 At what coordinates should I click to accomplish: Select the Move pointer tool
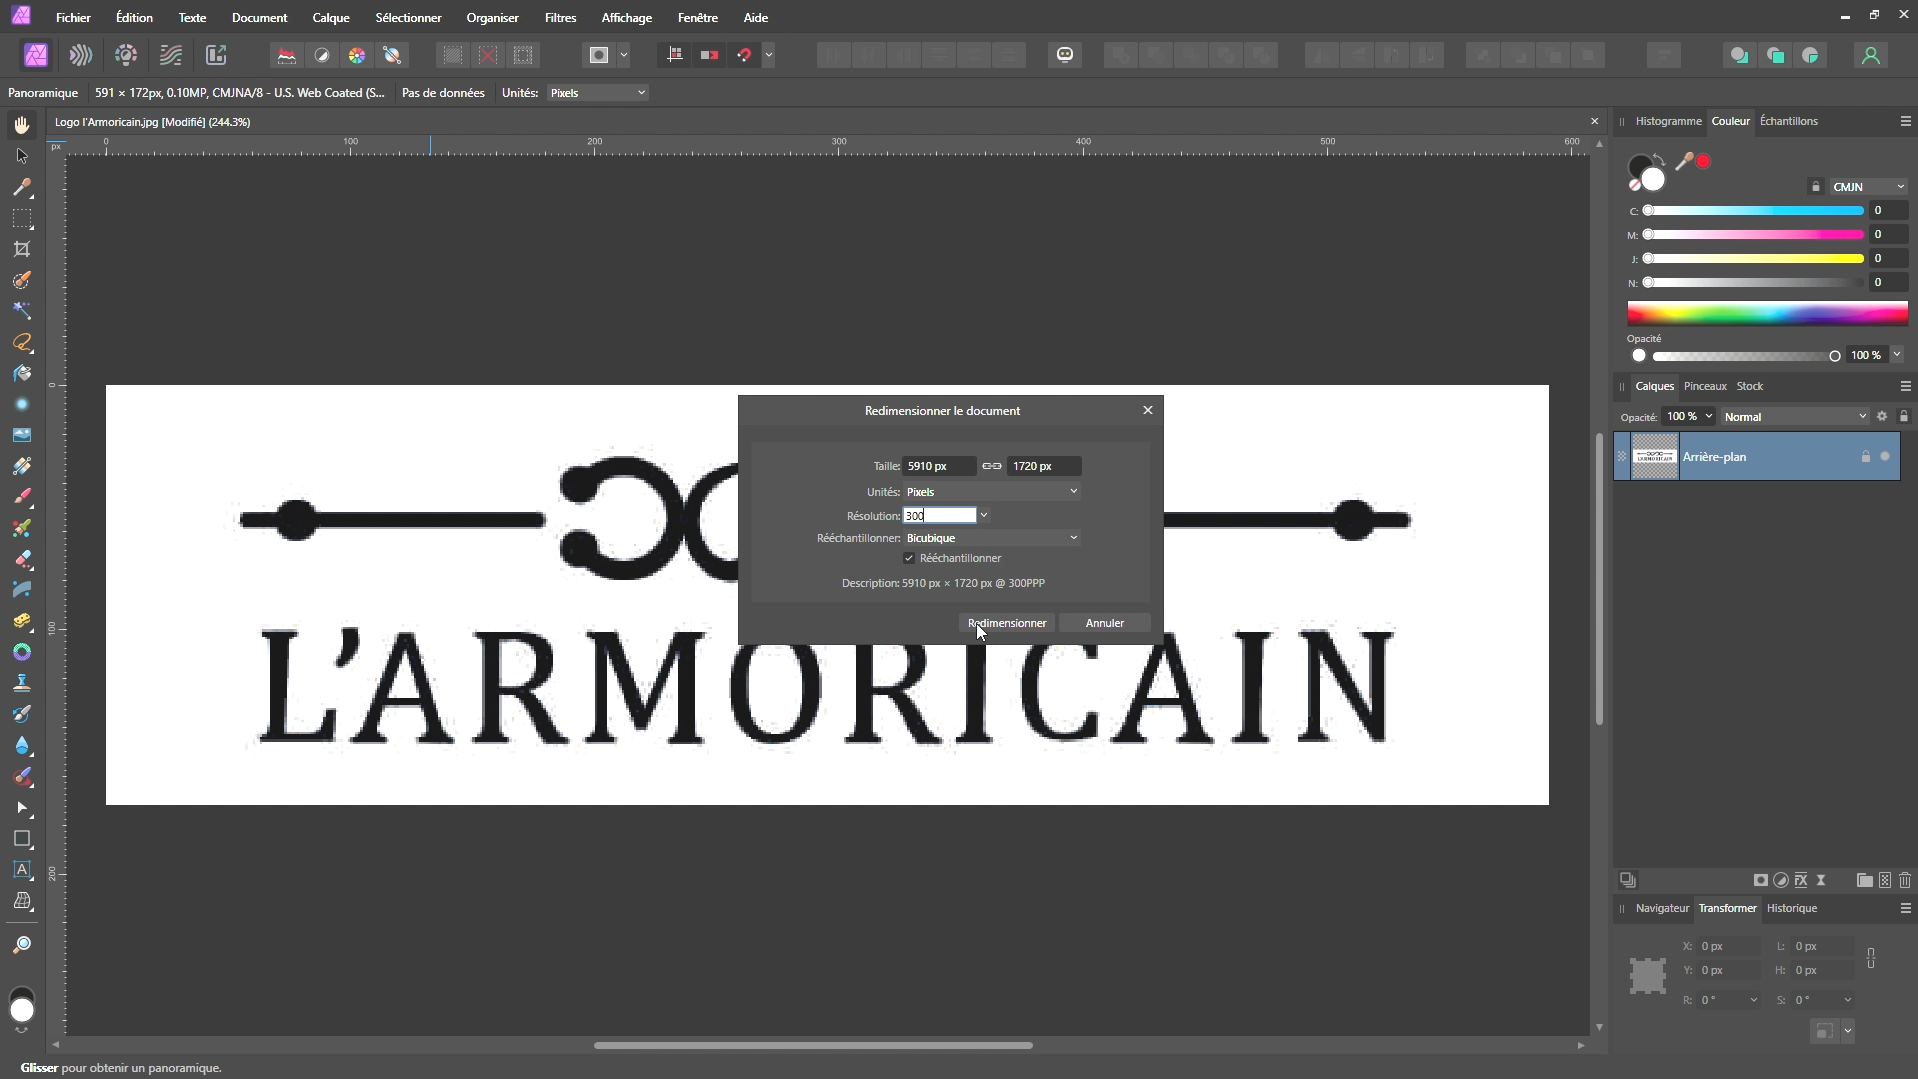tap(22, 156)
